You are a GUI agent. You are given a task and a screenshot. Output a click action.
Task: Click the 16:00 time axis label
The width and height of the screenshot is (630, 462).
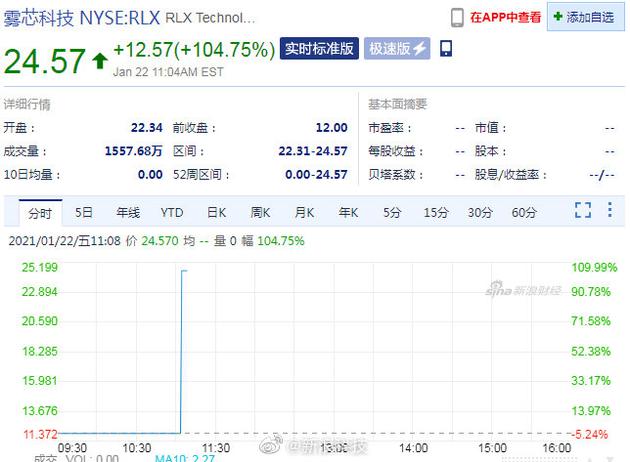(557, 448)
